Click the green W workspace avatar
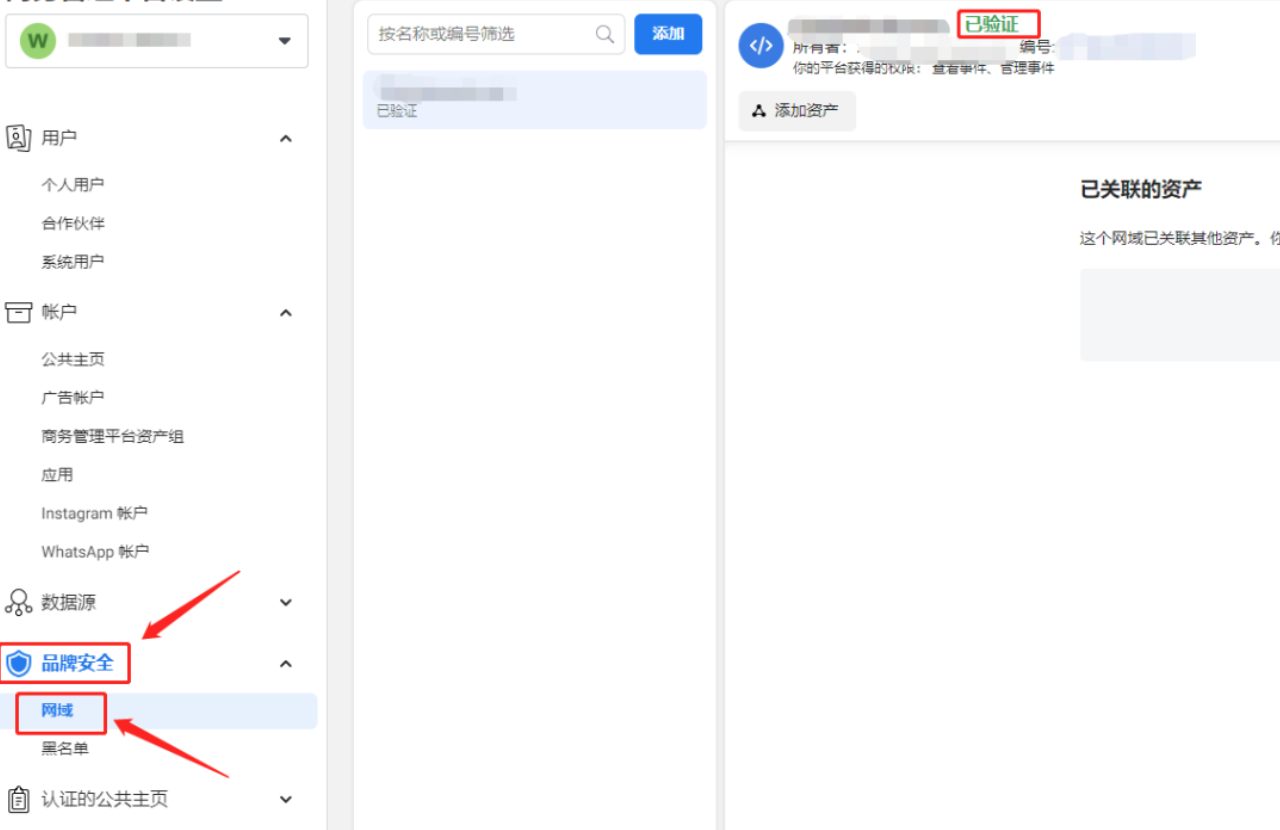This screenshot has width=1280, height=830. pyautogui.click(x=37, y=40)
